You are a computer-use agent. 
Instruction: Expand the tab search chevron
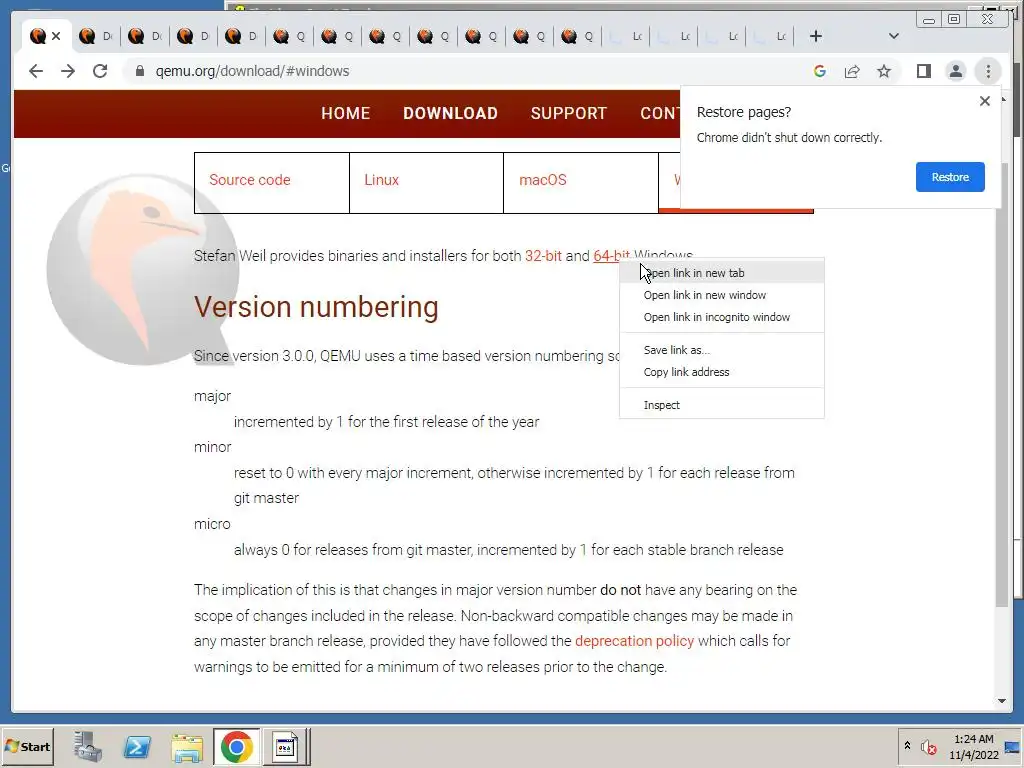pos(894,37)
